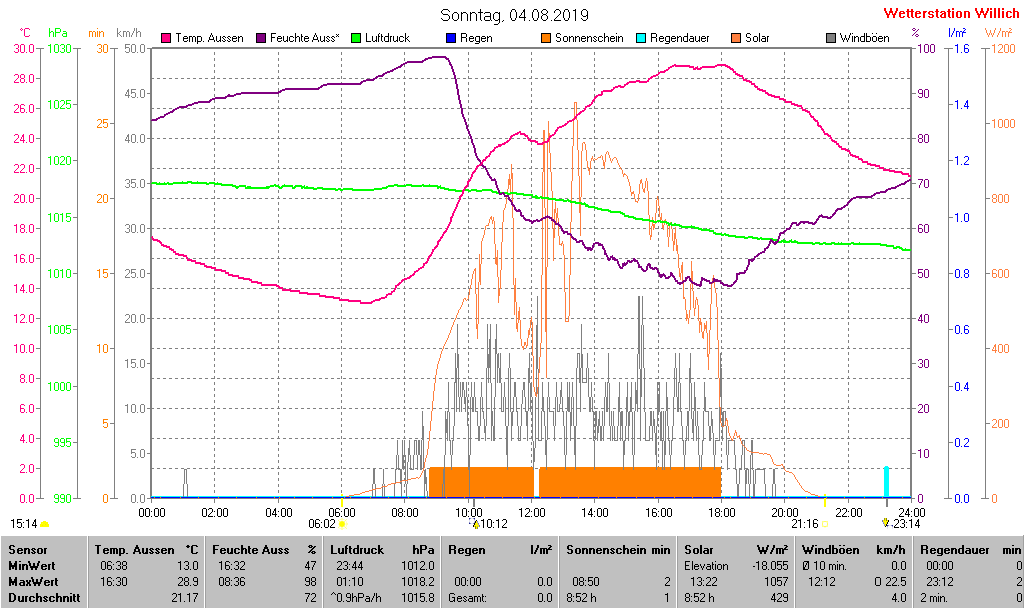Click the pink Temp. Aussen legend swatch

[166, 38]
